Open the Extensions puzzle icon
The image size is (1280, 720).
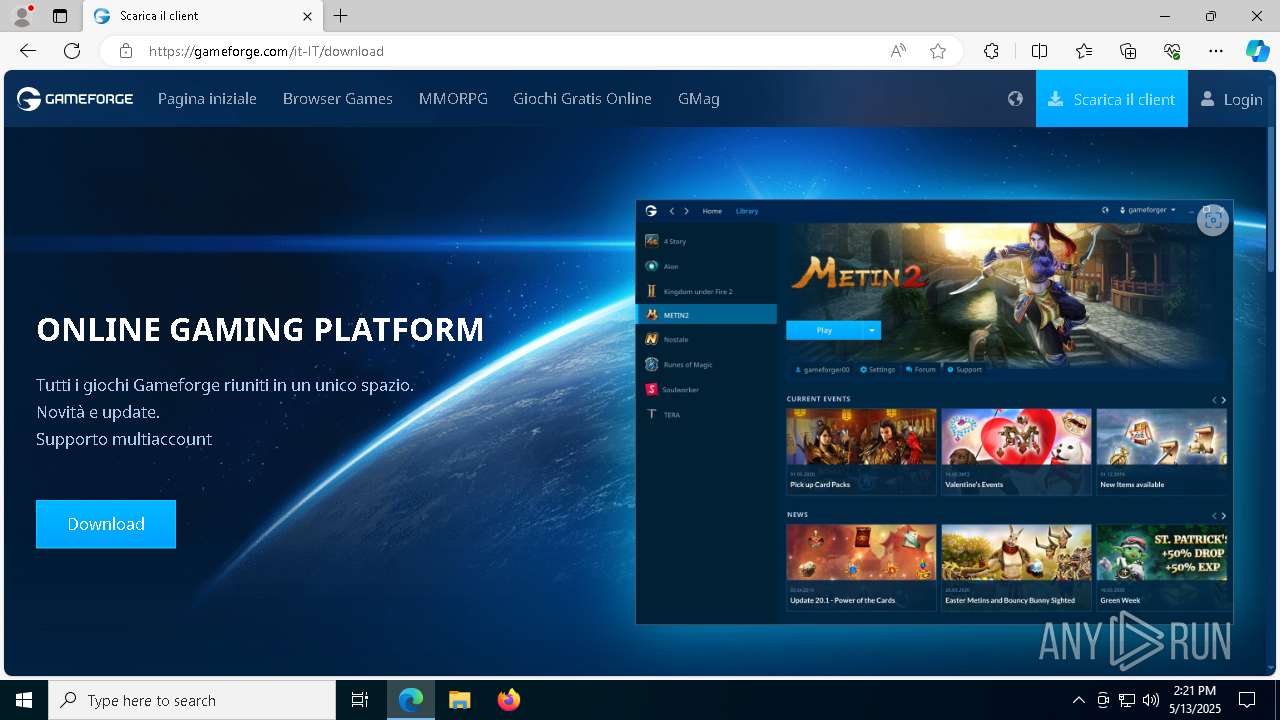(x=991, y=51)
